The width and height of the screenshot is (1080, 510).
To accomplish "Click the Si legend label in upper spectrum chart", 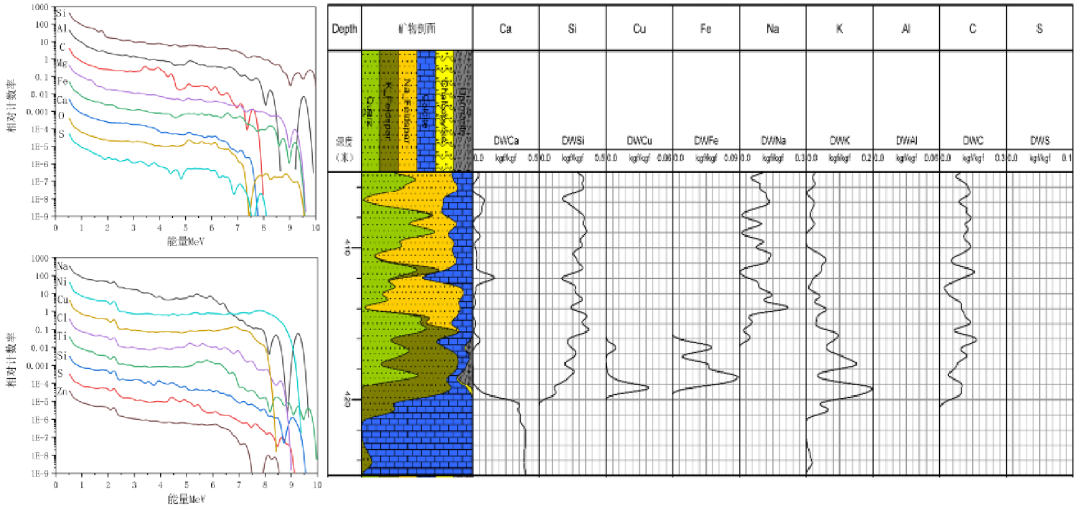I will click(62, 13).
